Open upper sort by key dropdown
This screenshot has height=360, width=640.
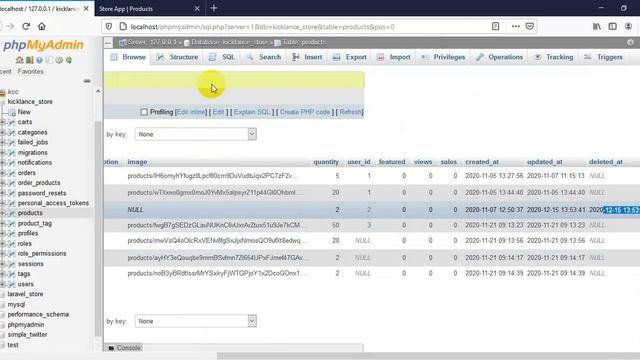click(196, 134)
